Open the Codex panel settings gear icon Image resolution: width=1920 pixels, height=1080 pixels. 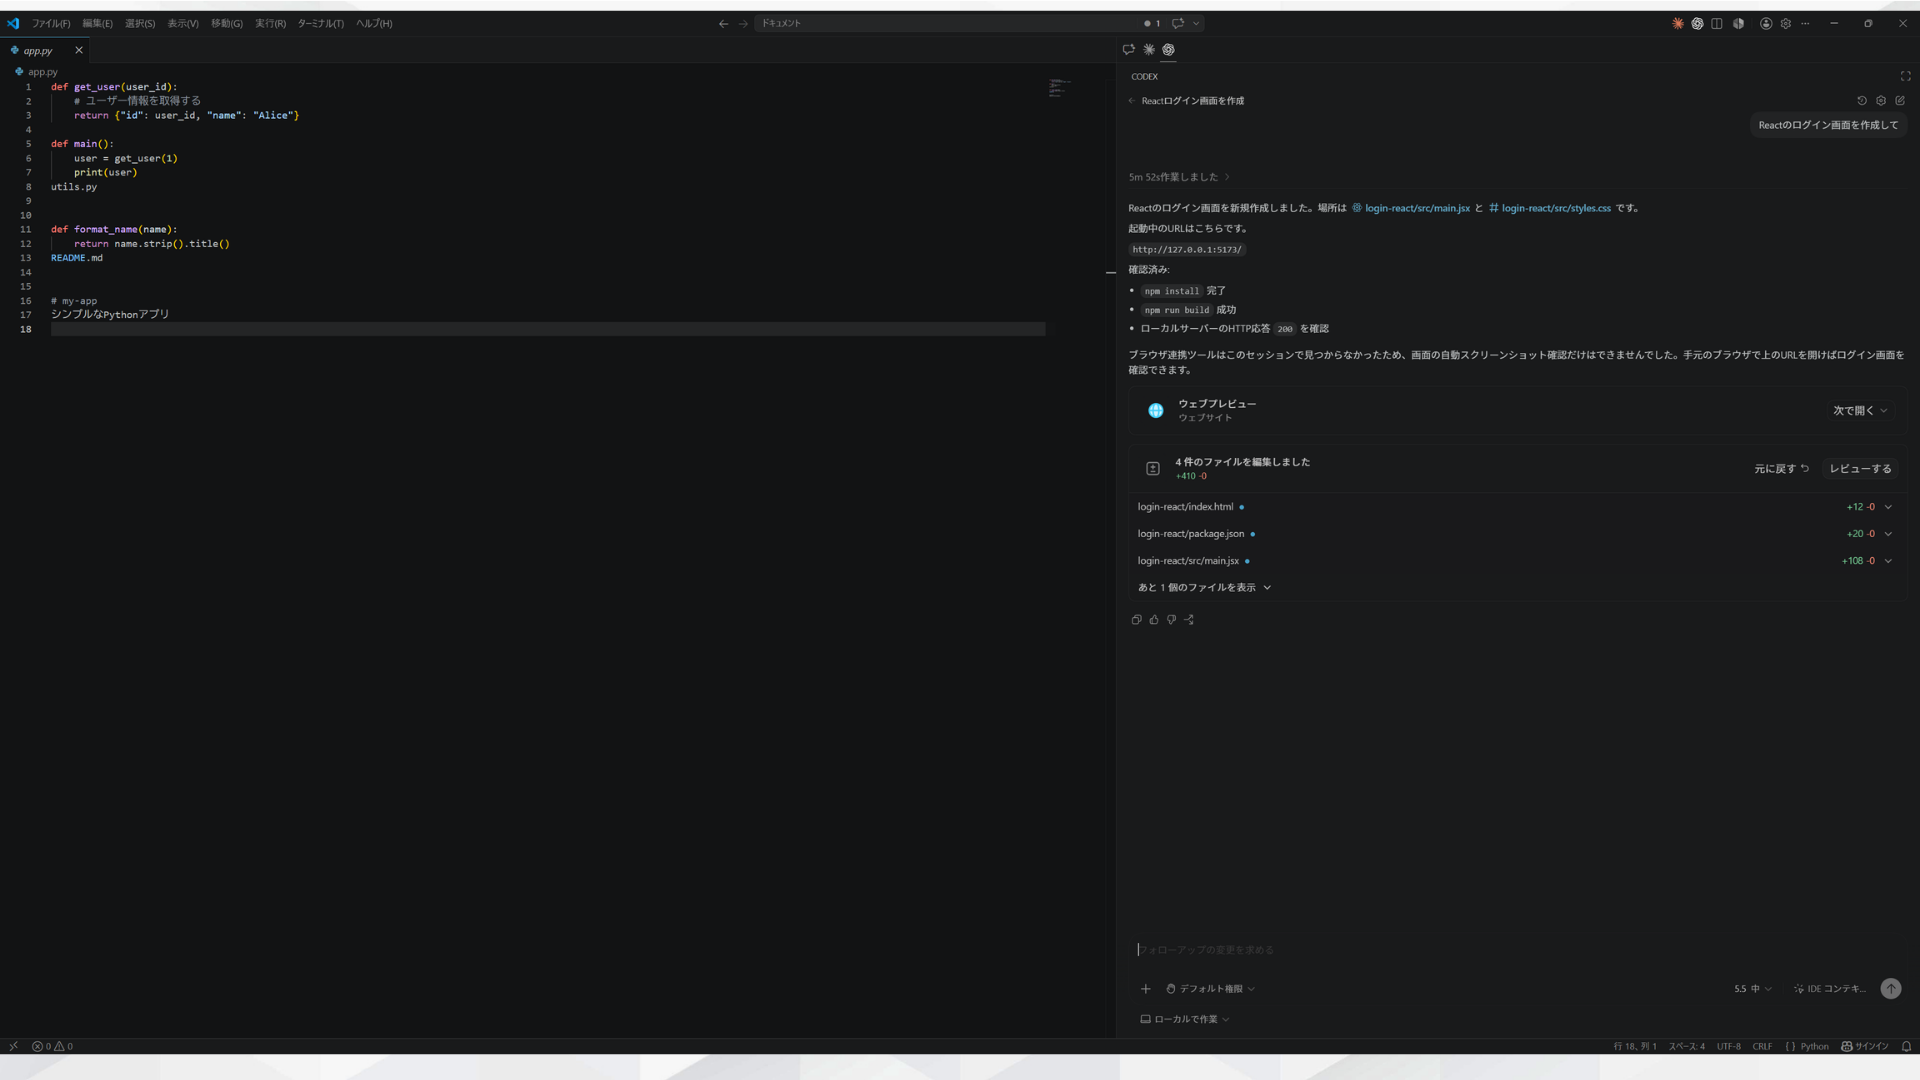click(1881, 101)
